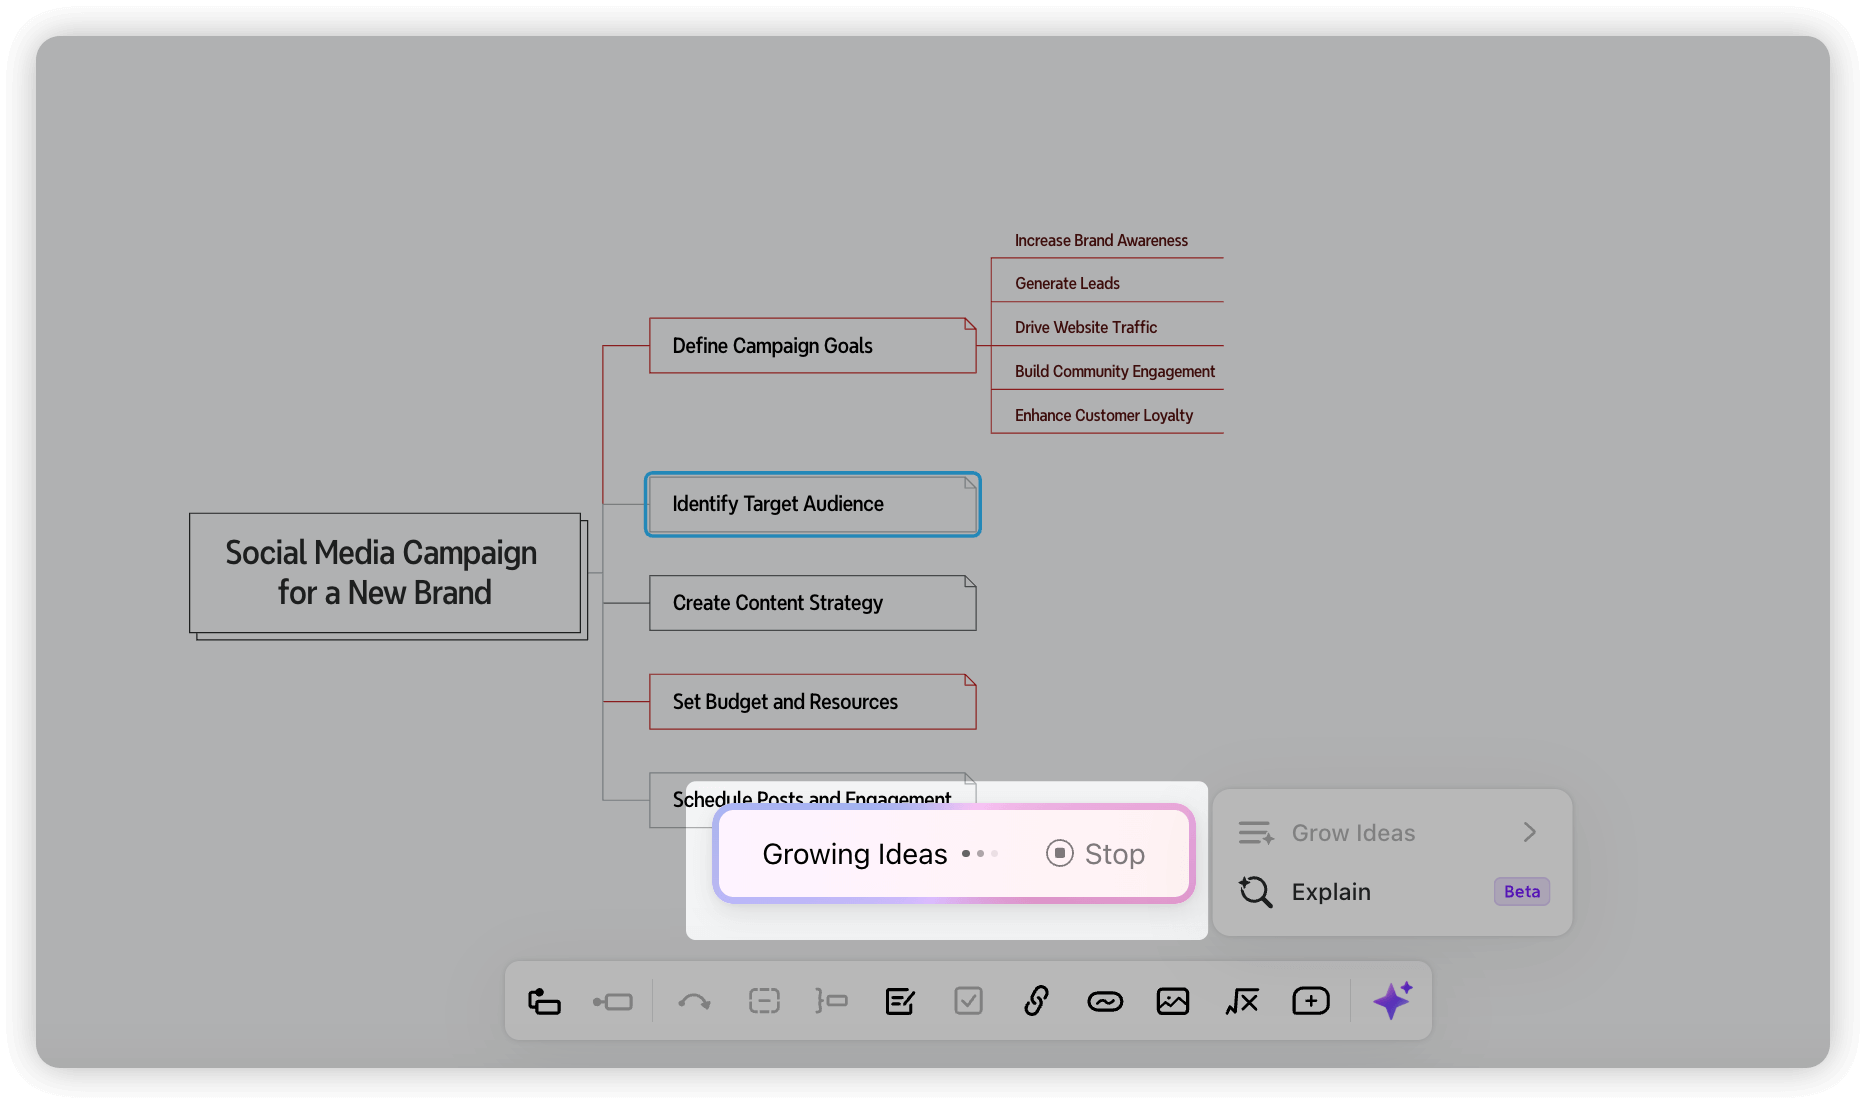Click the Explain magnifier icon
The width and height of the screenshot is (1866, 1104).
(x=1255, y=892)
